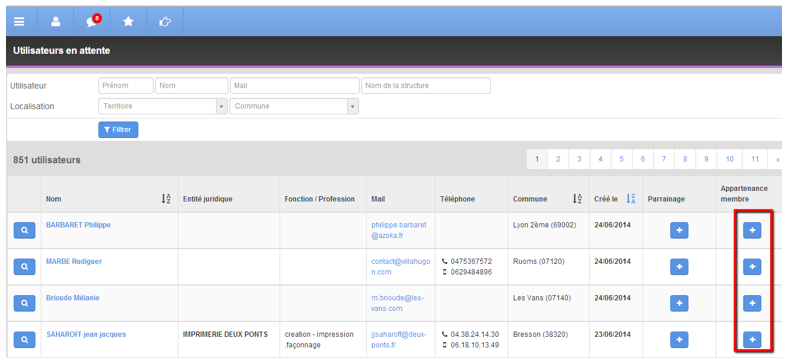Open the Commune dropdown

[x=294, y=106]
